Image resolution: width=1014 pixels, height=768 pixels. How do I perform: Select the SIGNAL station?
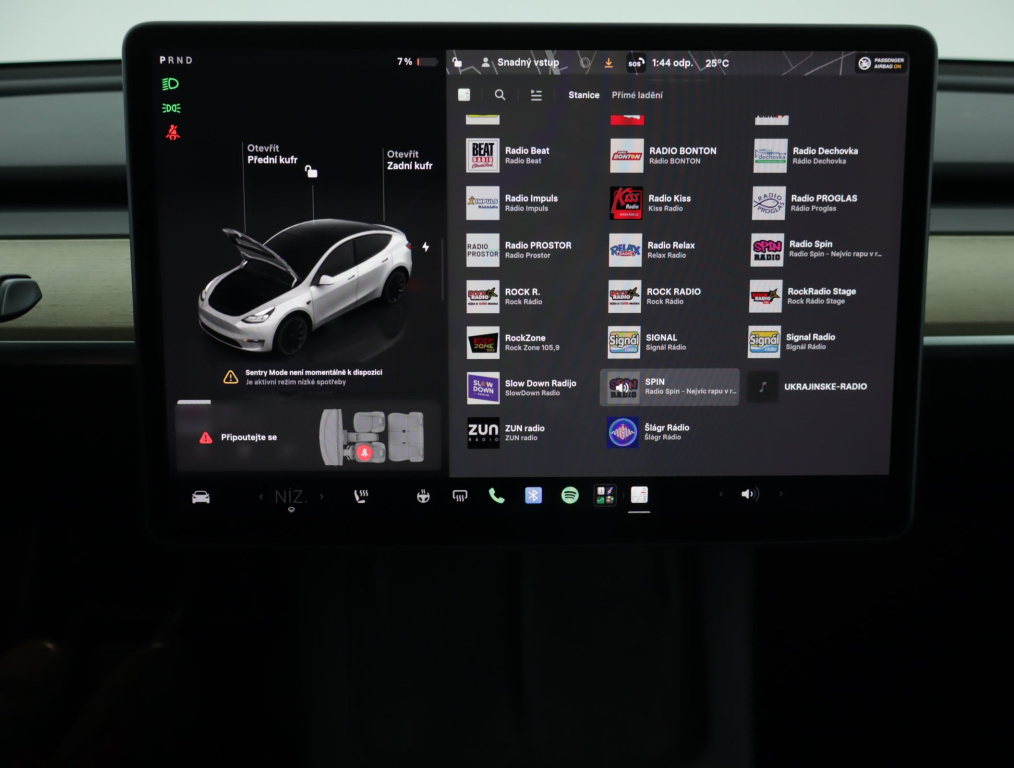671,342
